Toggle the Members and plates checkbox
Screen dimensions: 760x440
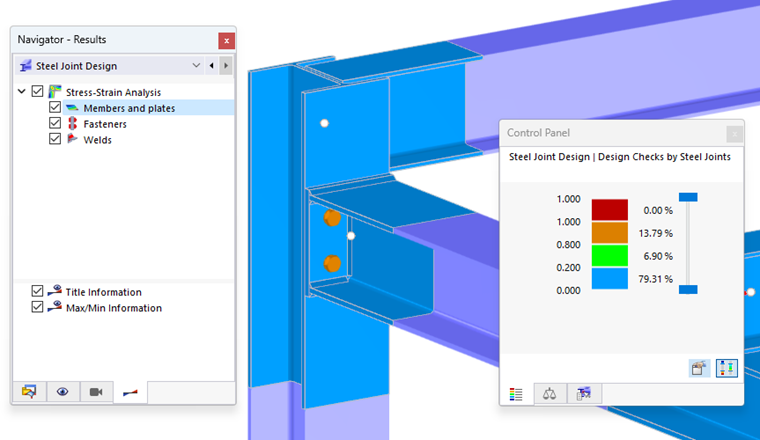click(x=55, y=107)
